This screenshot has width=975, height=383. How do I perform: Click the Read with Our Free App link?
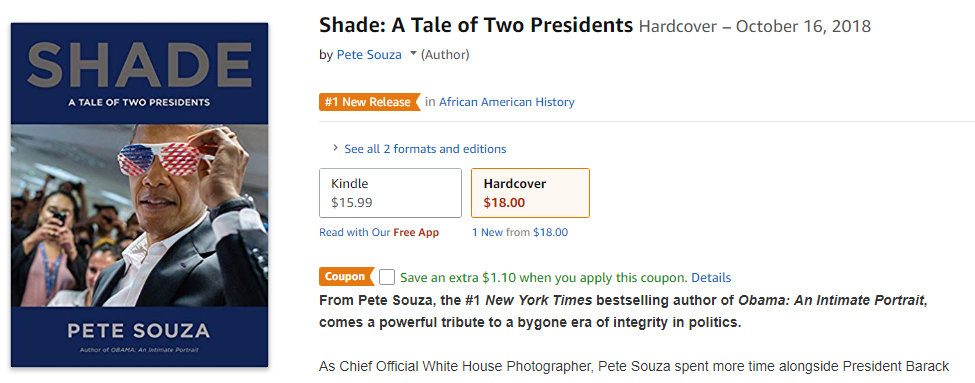point(379,233)
